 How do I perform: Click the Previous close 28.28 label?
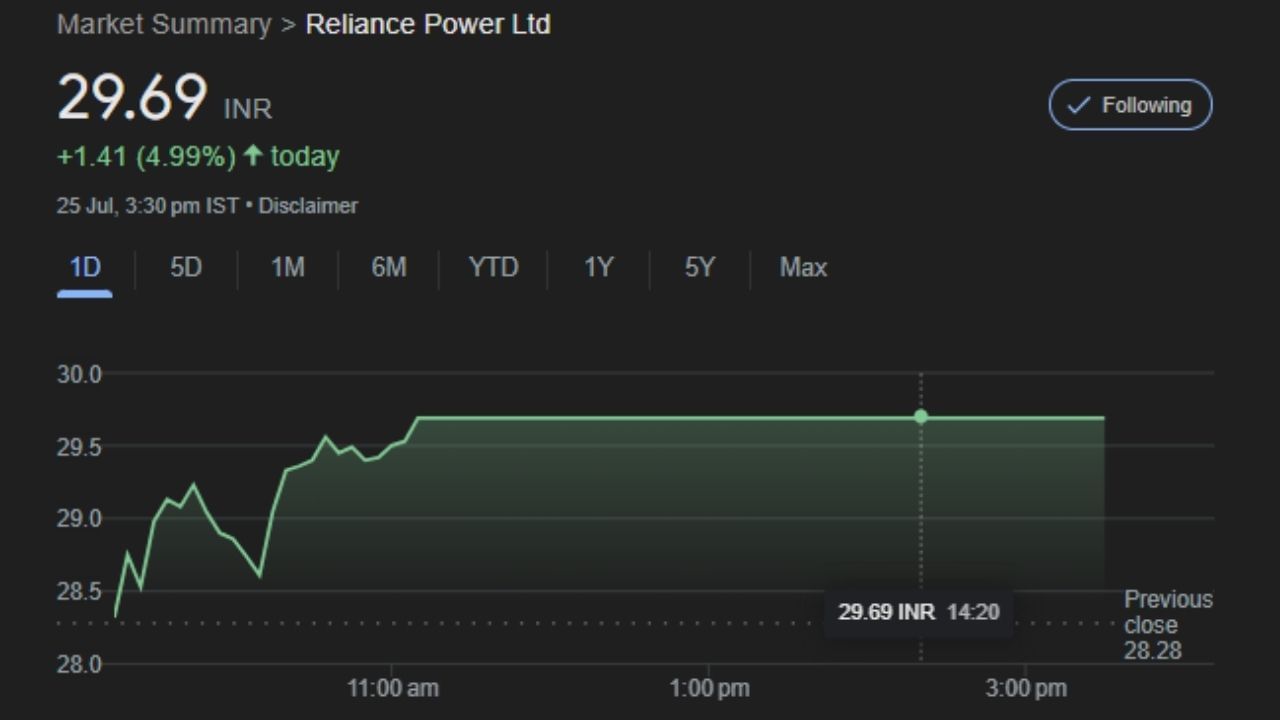pyautogui.click(x=1167, y=625)
